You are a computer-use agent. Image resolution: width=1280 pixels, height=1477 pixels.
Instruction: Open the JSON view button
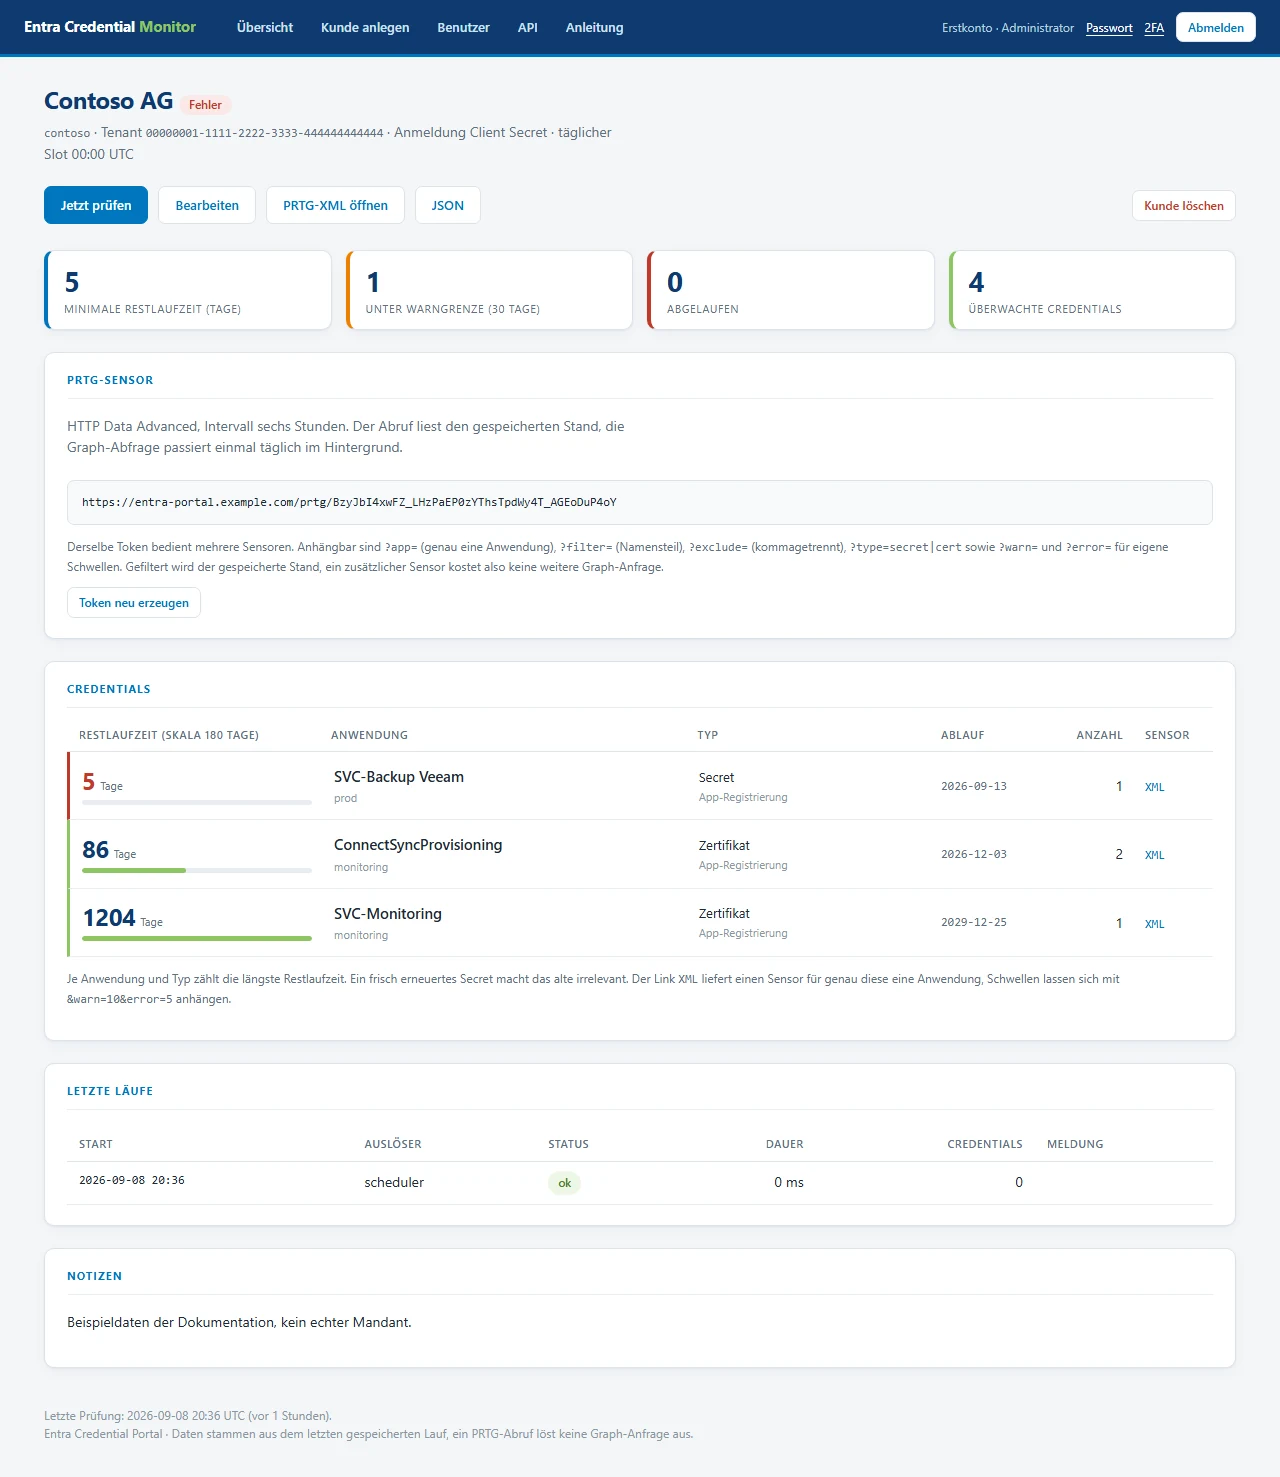448,205
